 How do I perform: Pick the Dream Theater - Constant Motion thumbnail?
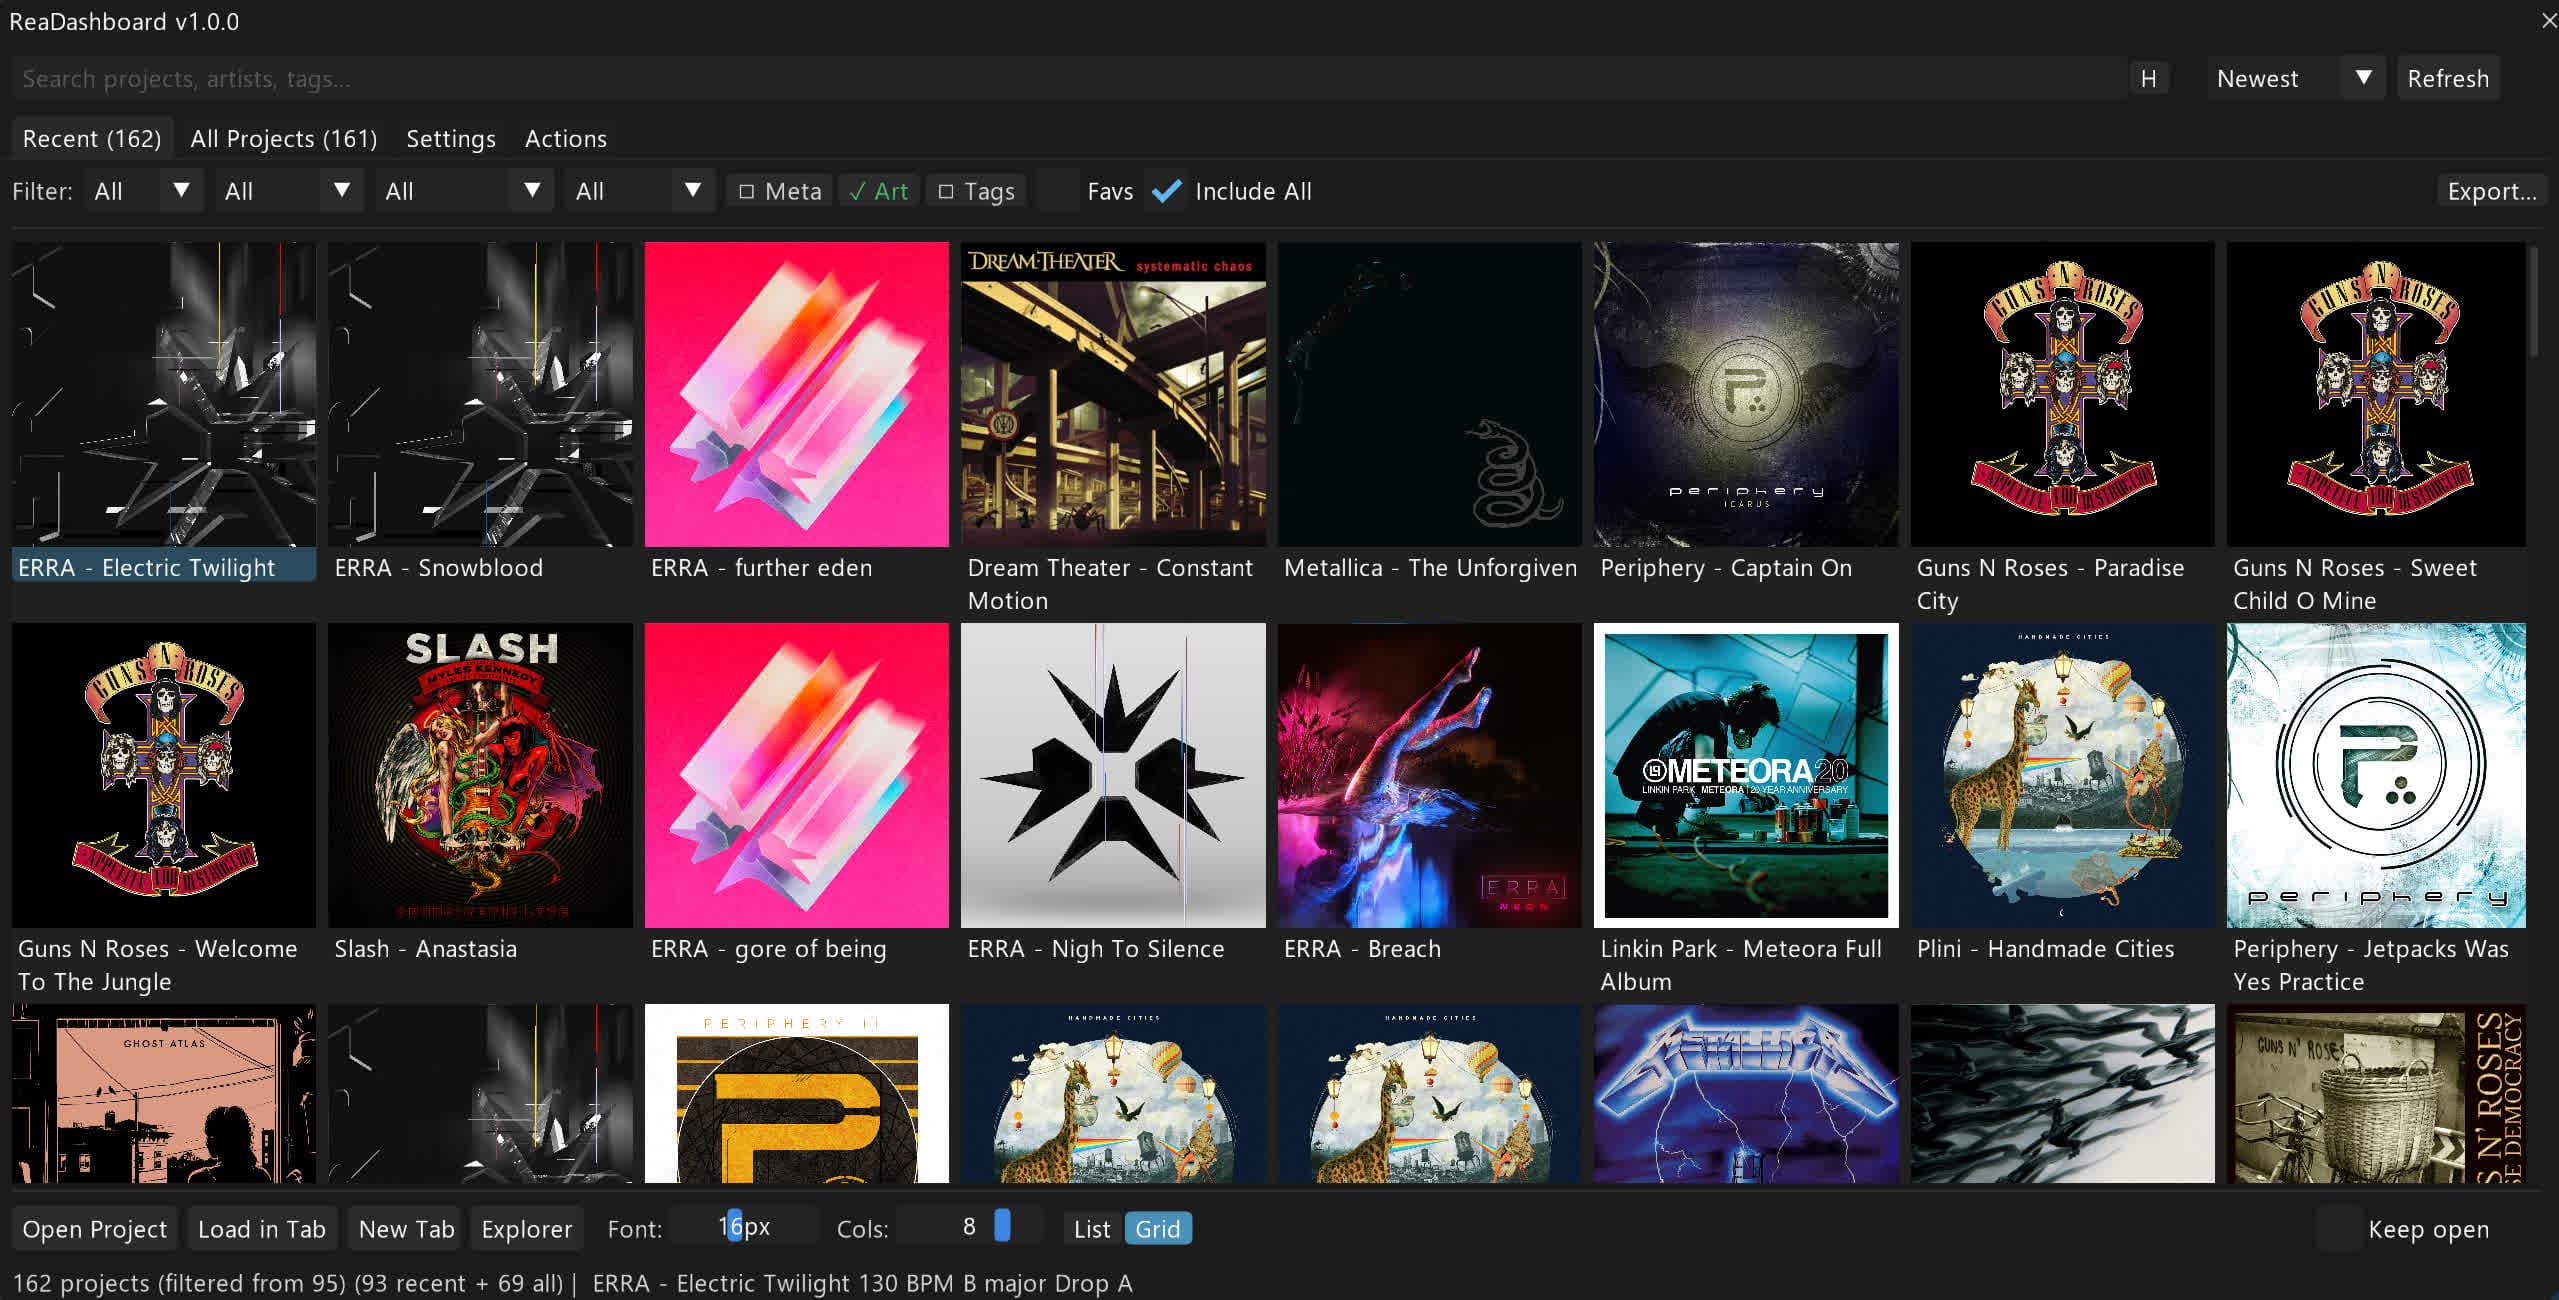coord(1113,394)
